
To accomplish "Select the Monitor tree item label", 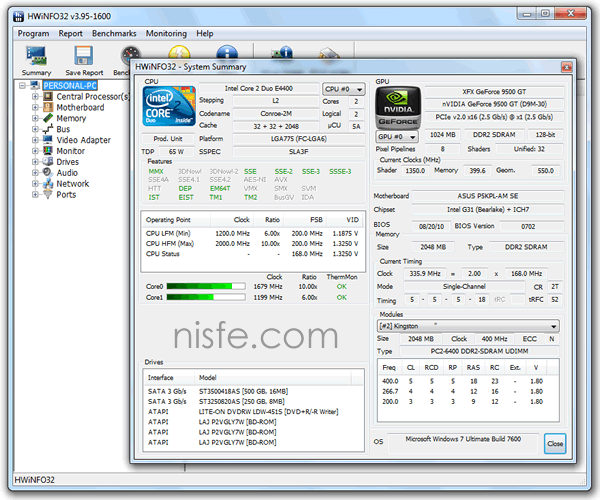I will coord(71,151).
